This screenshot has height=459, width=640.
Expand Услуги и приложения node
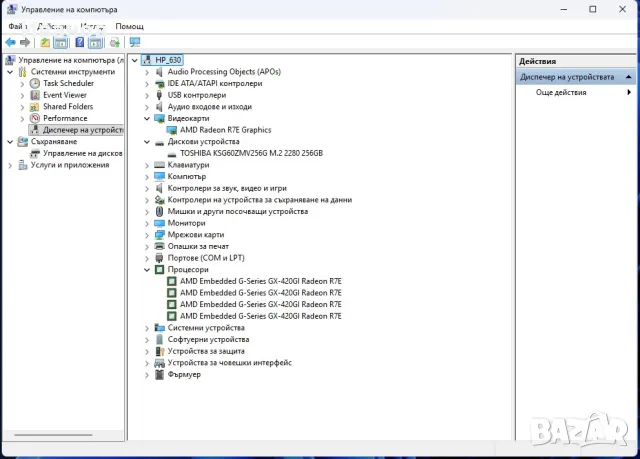click(10, 165)
